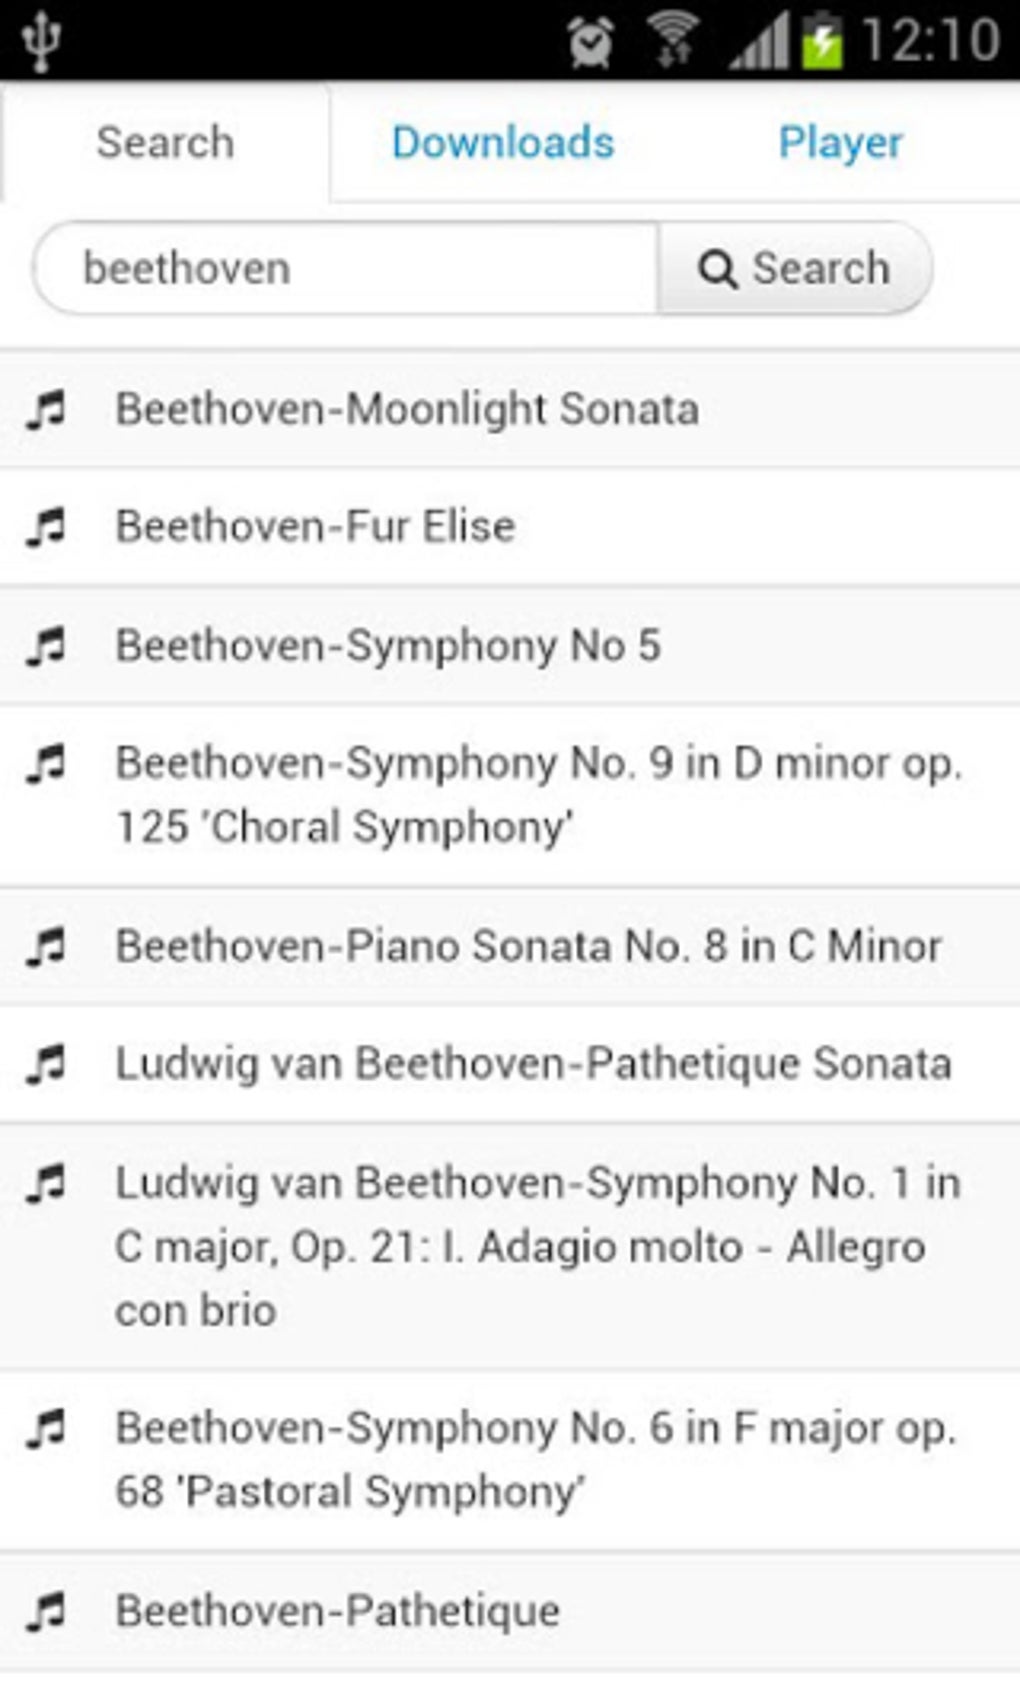1020x1705 pixels.
Task: Click music note icon beside Symphony No 5
Action: (46, 645)
